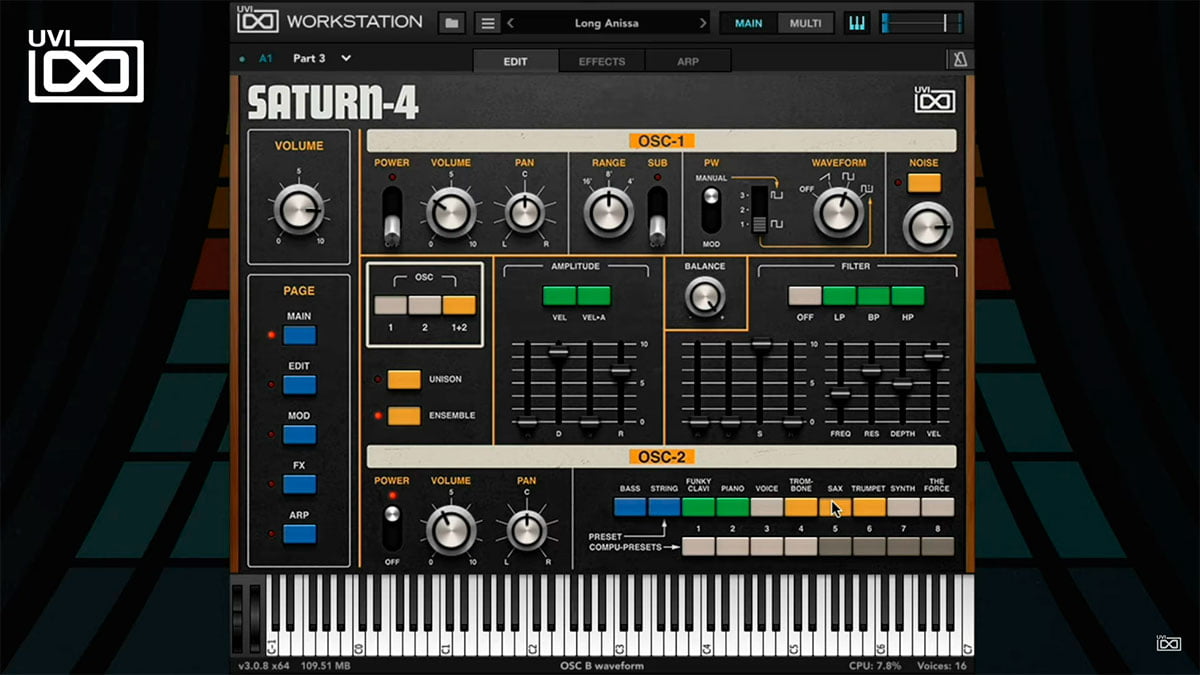Select the FUNKY CLAVI preset button

tap(698, 507)
